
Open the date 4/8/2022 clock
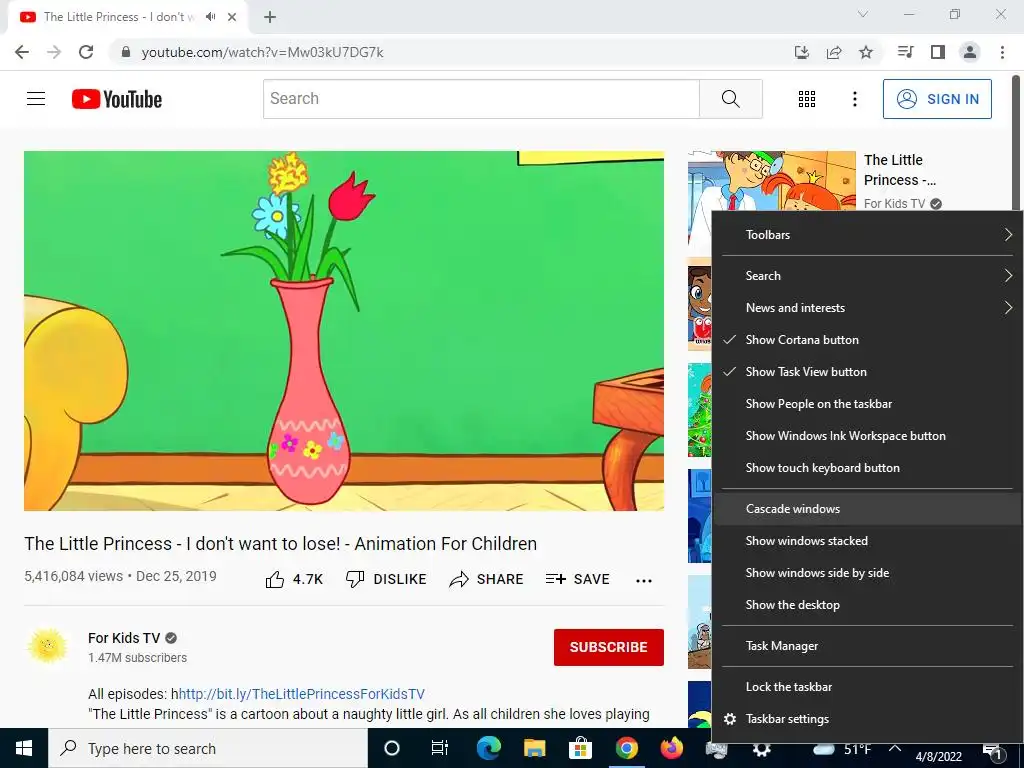tap(939, 756)
